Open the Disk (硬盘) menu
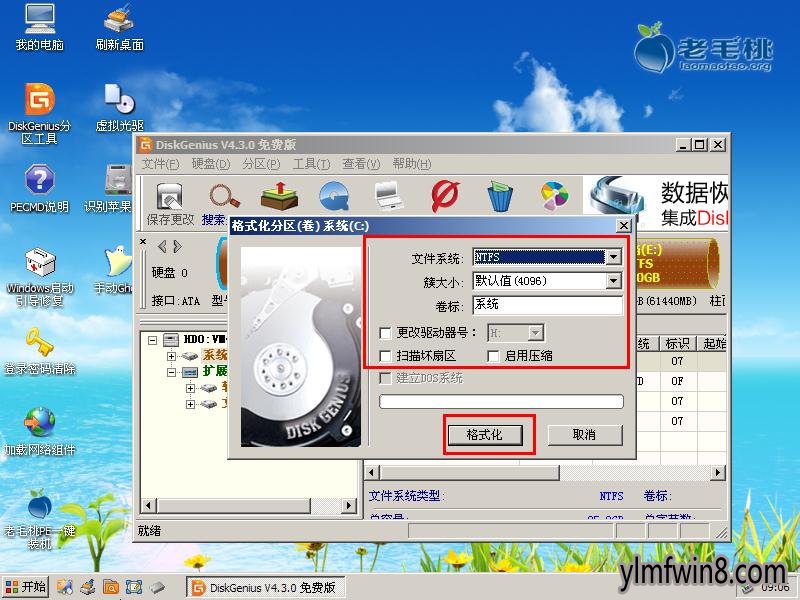 [x=211, y=164]
